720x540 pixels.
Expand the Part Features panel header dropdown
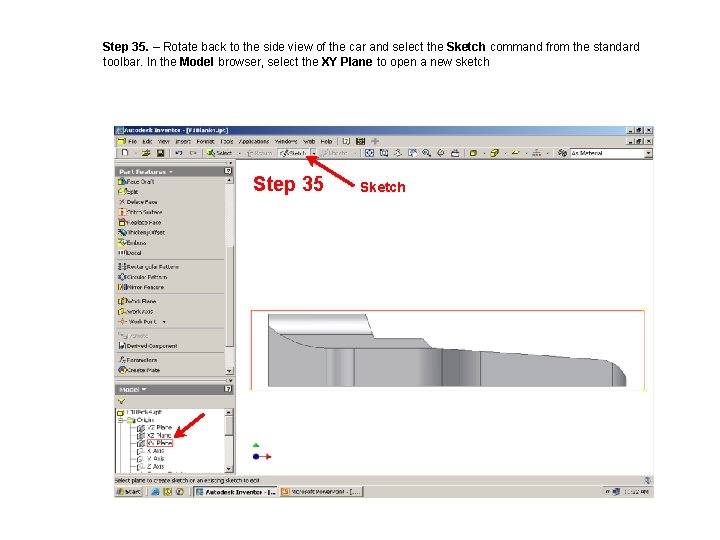point(170,172)
